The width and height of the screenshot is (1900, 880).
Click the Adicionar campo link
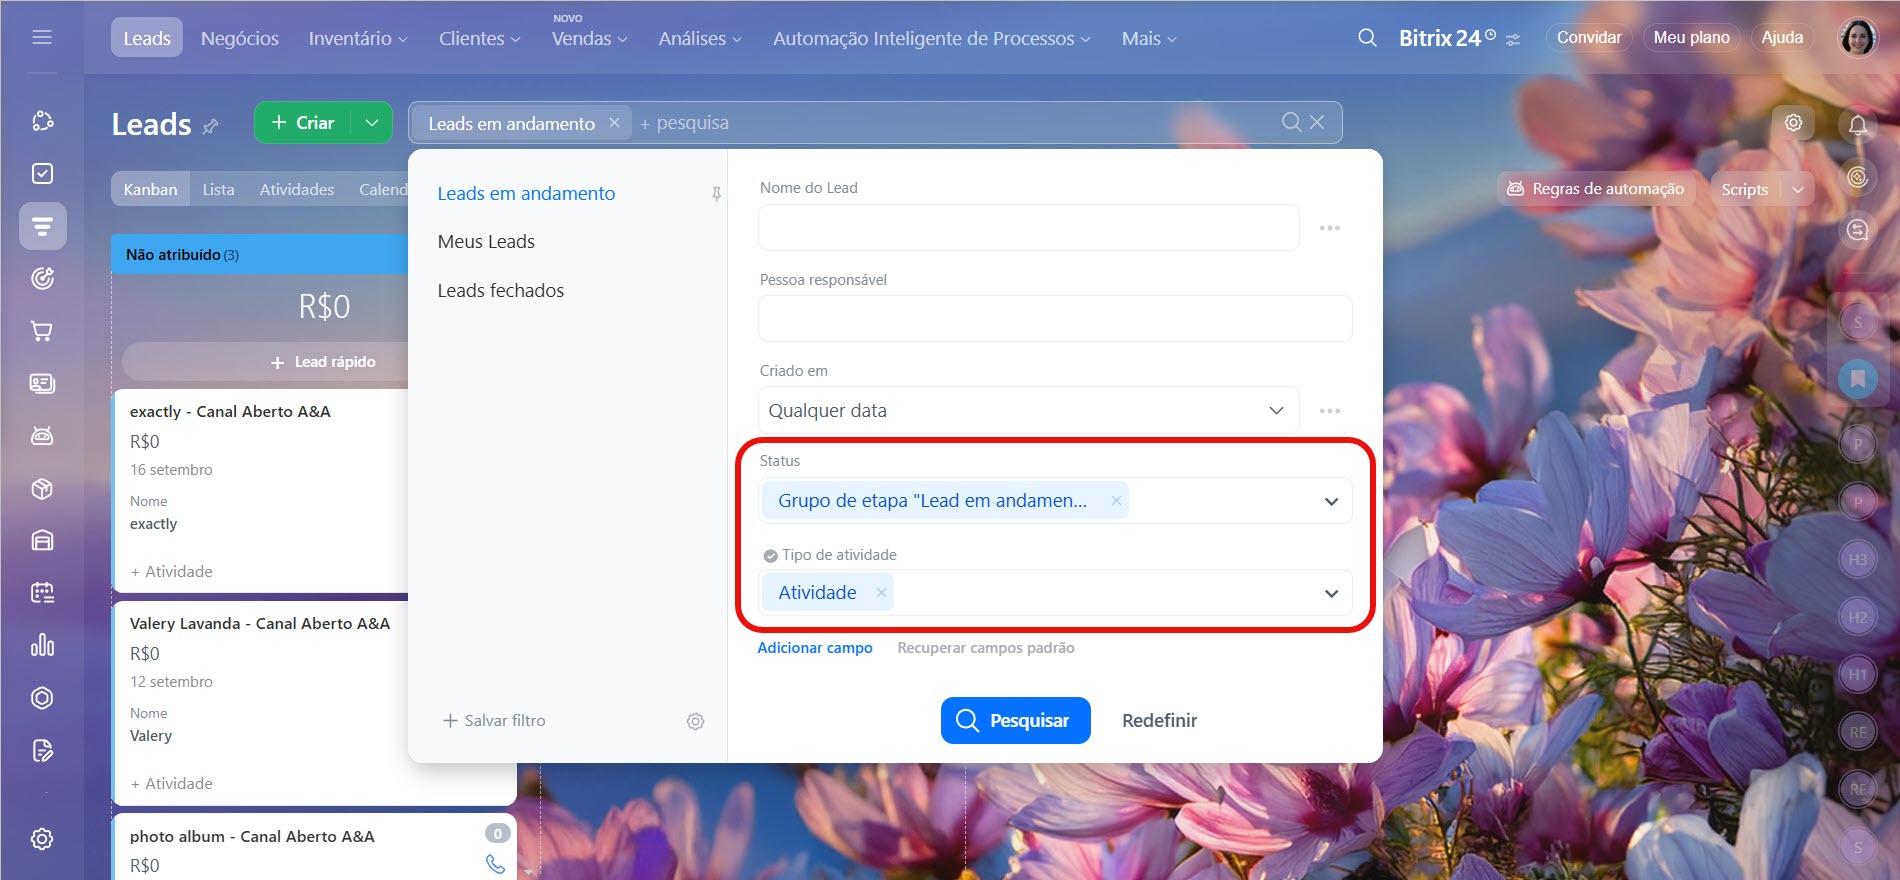tap(814, 648)
